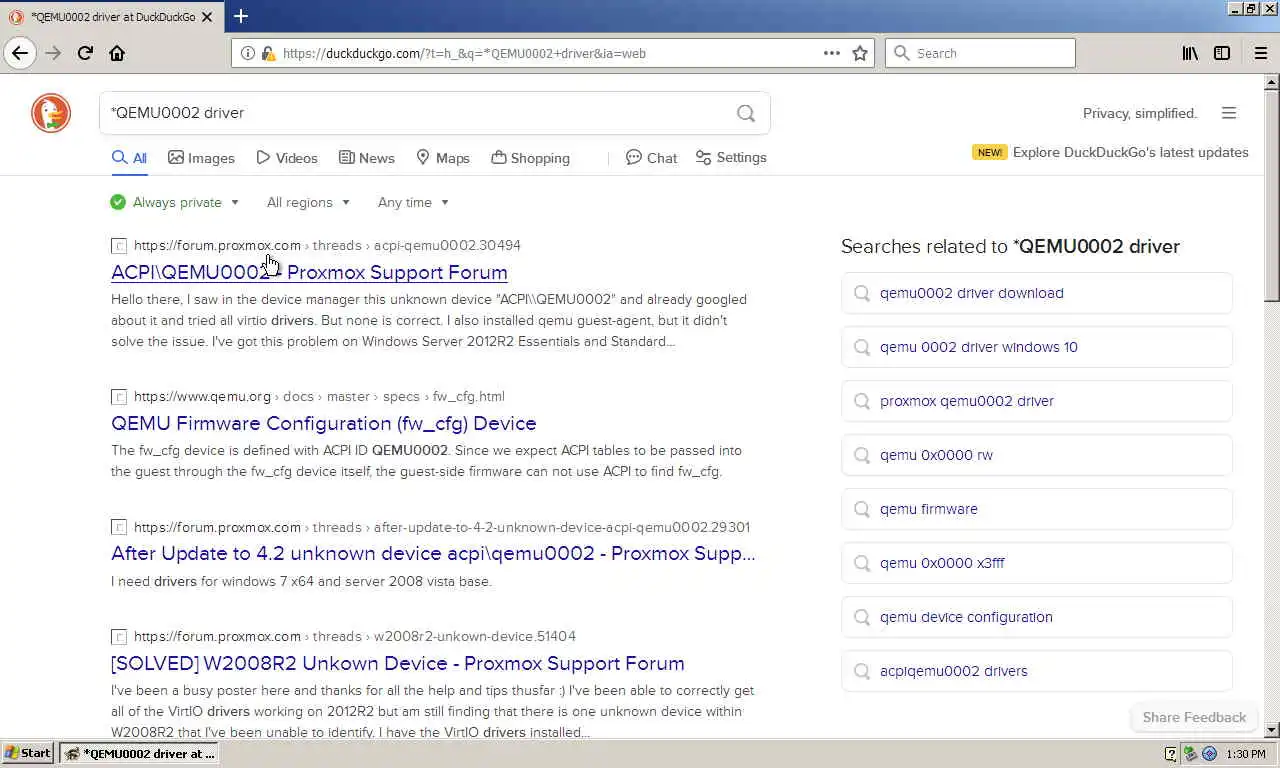Submit search with magnifier icon

(746, 113)
